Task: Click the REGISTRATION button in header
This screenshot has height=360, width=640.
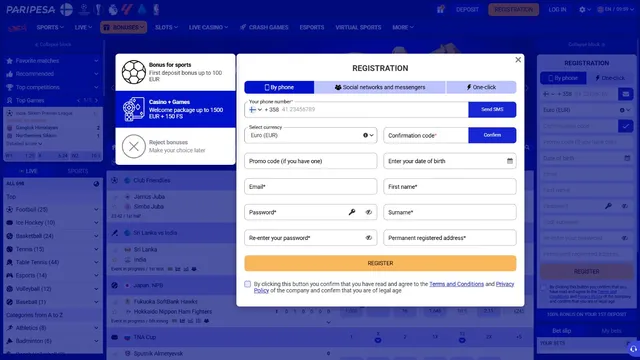Action: [513, 9]
